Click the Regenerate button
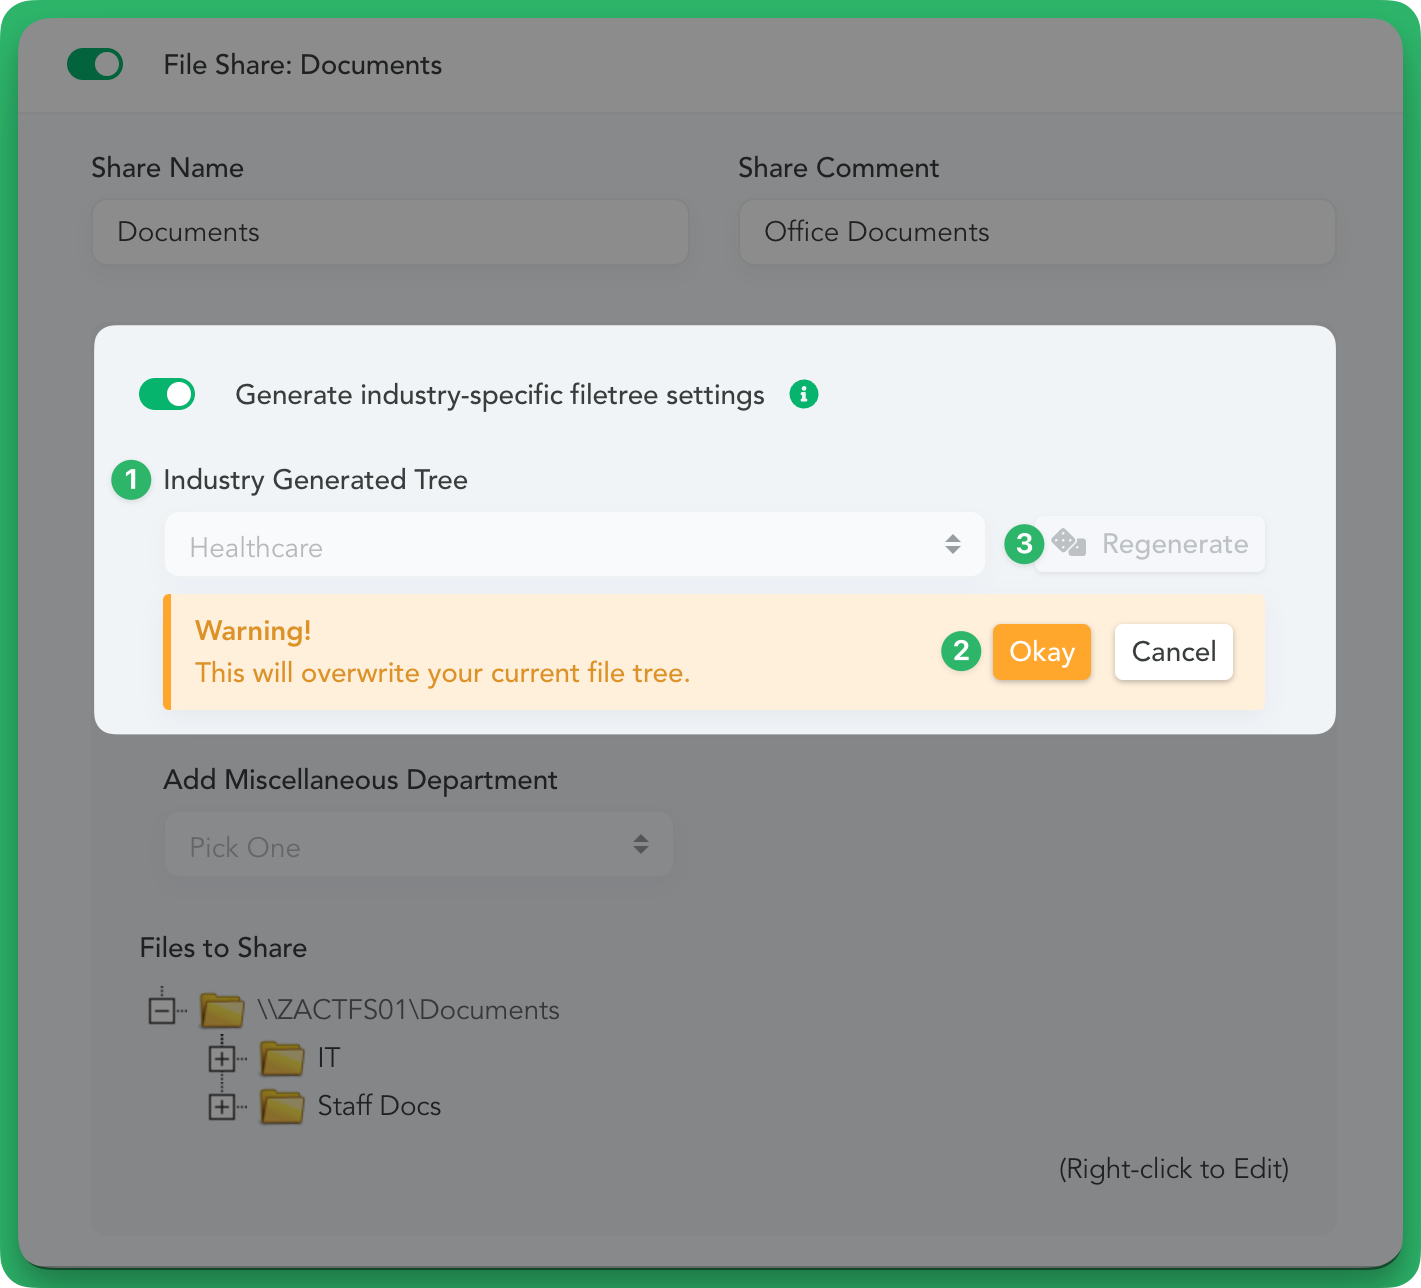Screen dimensions: 1421x1288 (1150, 544)
